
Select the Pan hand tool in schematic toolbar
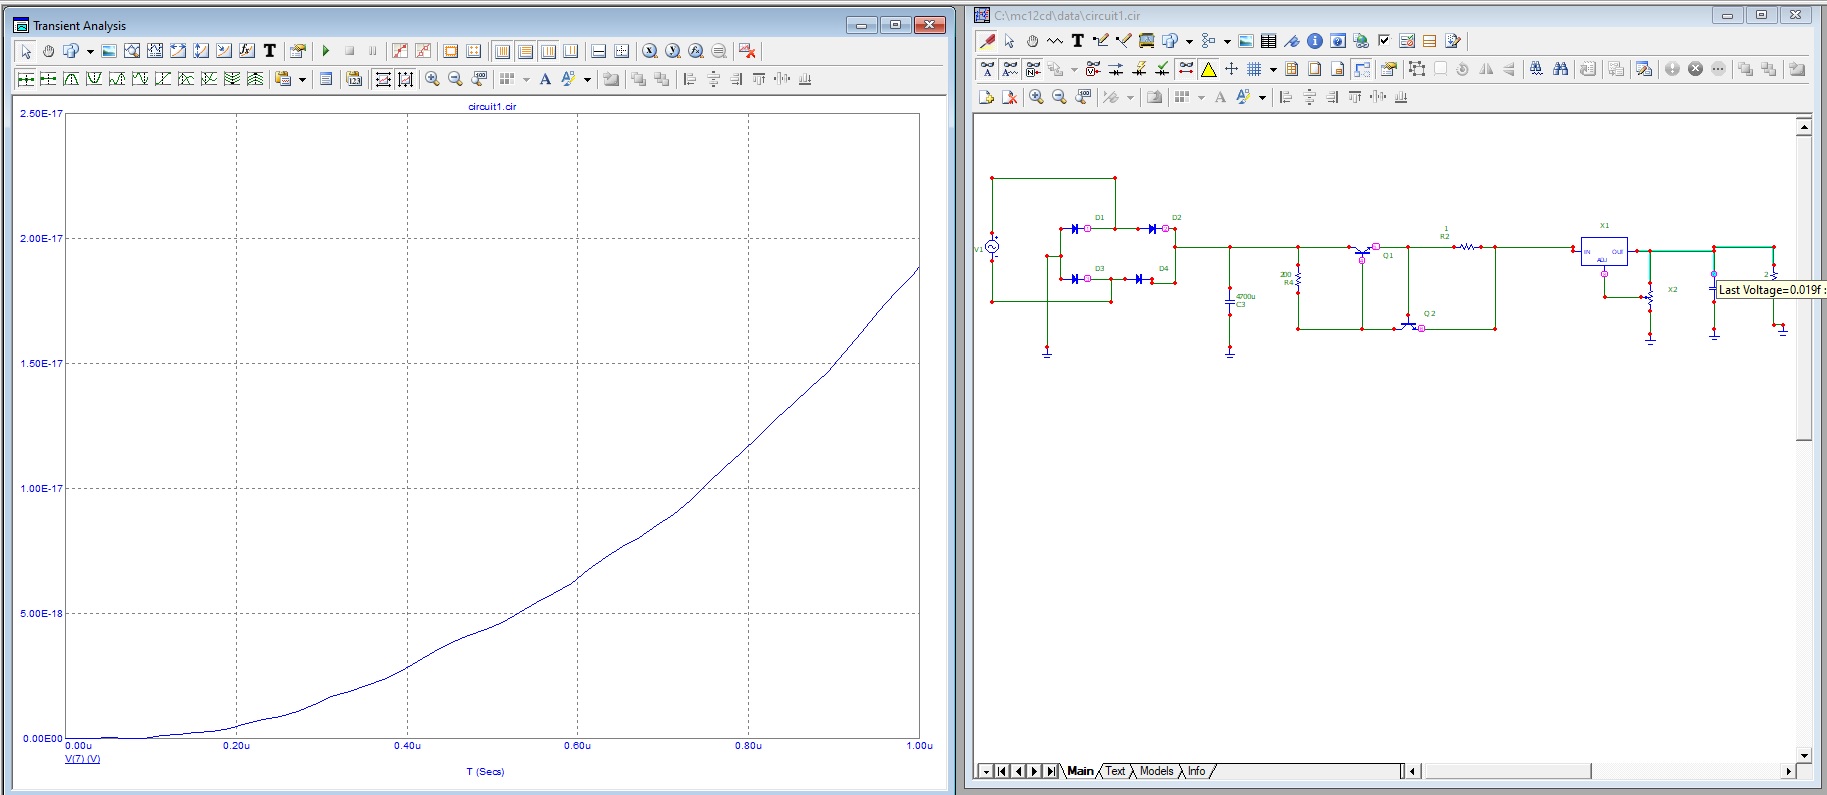(1032, 41)
